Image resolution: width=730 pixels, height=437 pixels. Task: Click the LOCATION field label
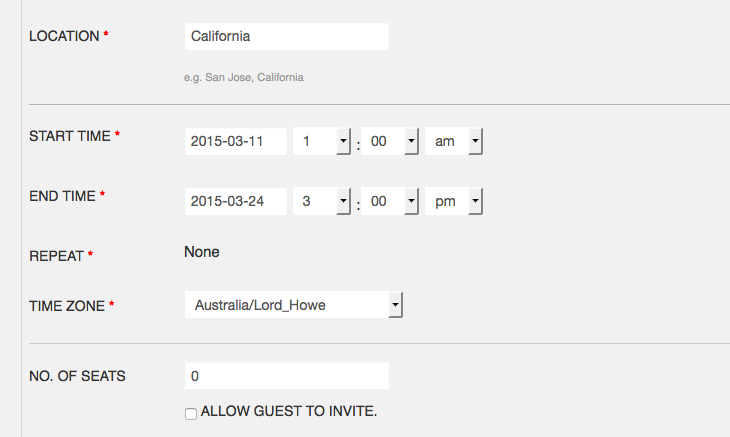click(64, 36)
